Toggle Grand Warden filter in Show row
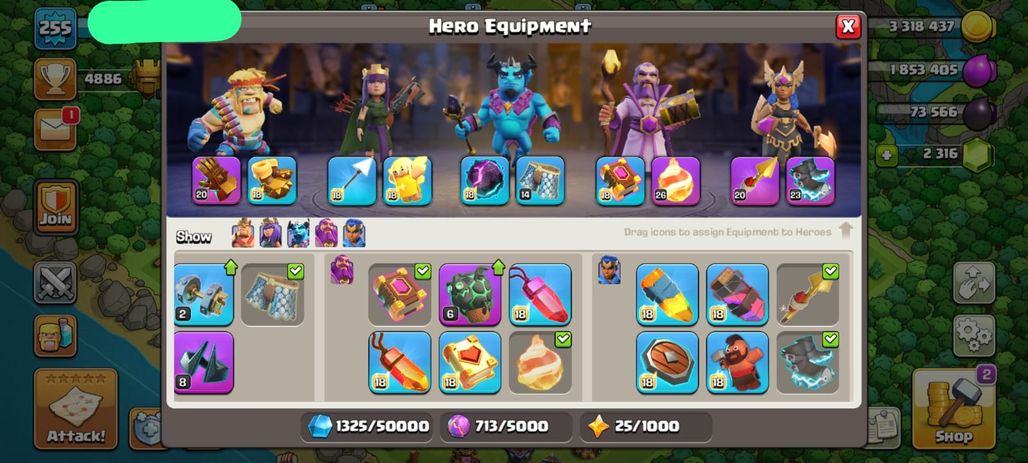This screenshot has height=463, width=1028. click(326, 233)
